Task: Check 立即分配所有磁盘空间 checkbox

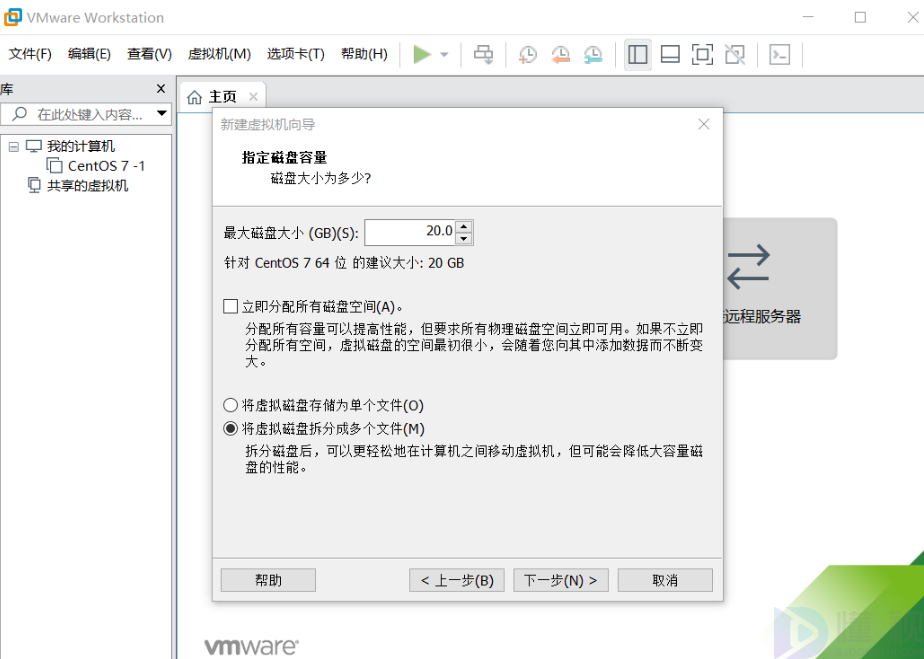Action: point(231,306)
